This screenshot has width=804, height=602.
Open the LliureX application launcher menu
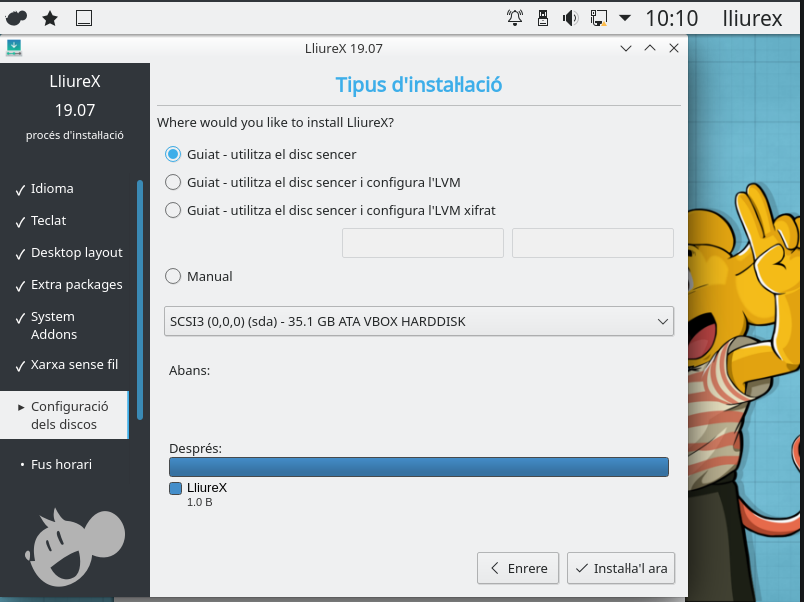coord(17,17)
